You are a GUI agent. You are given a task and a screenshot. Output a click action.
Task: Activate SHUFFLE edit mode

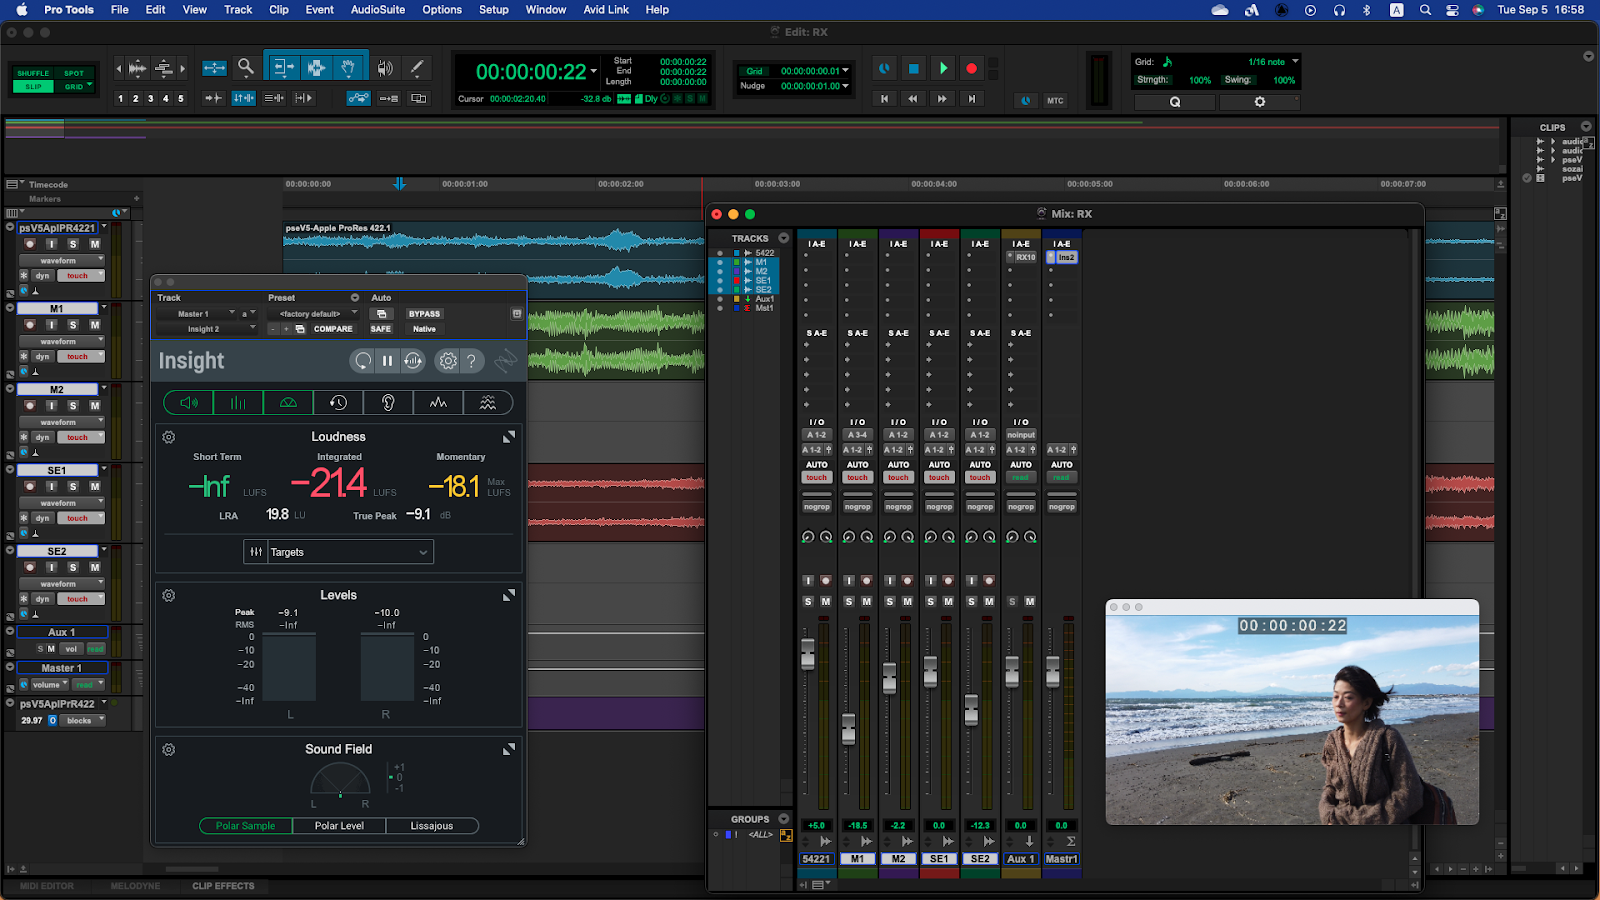click(x=33, y=73)
